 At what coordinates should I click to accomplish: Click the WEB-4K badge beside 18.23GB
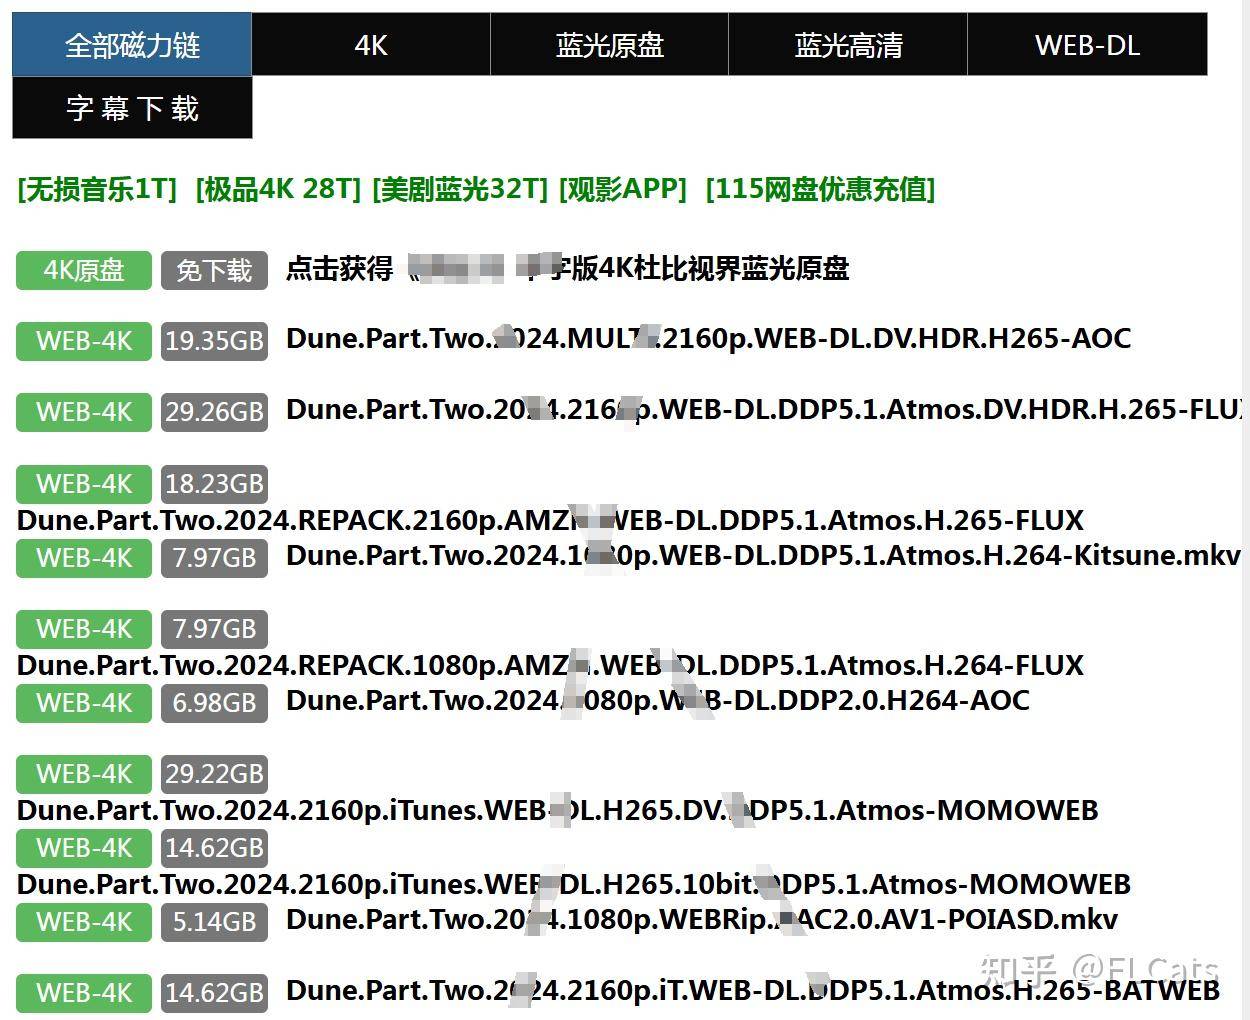tap(84, 484)
